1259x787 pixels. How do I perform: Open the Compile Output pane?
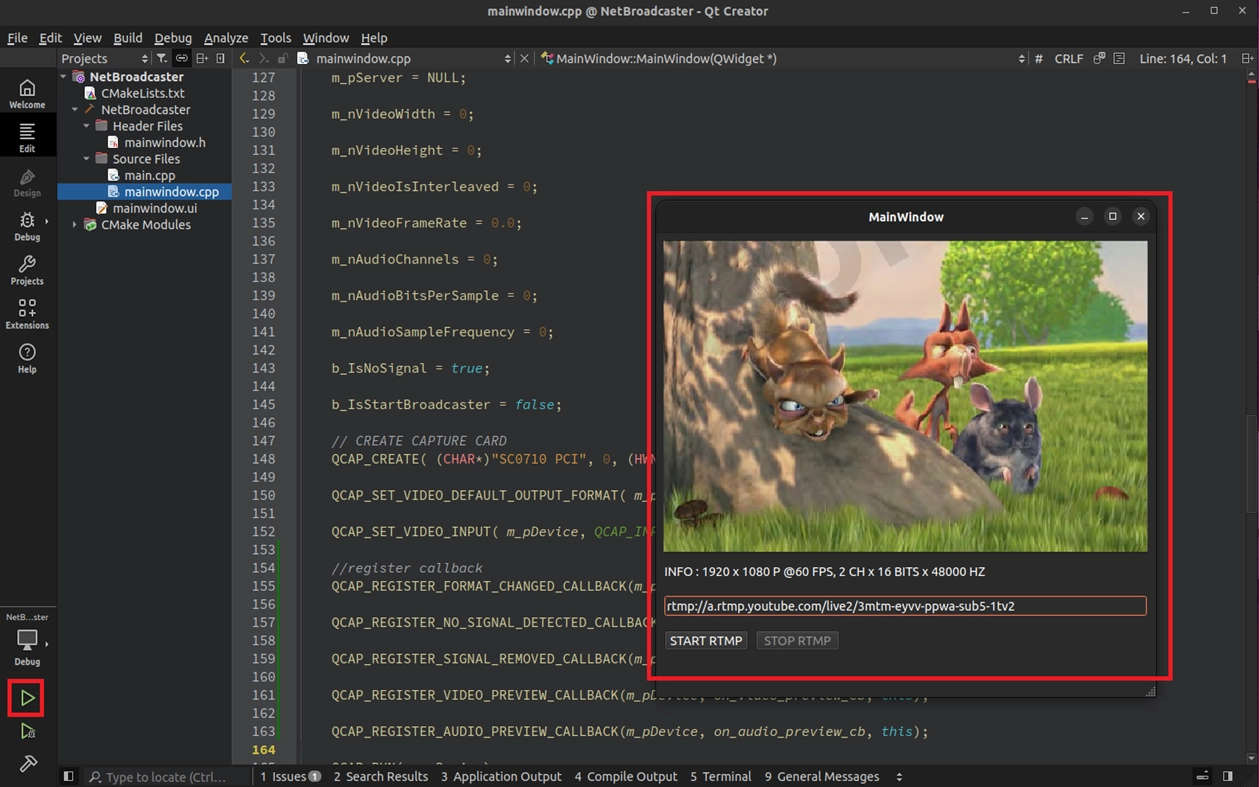tap(626, 776)
